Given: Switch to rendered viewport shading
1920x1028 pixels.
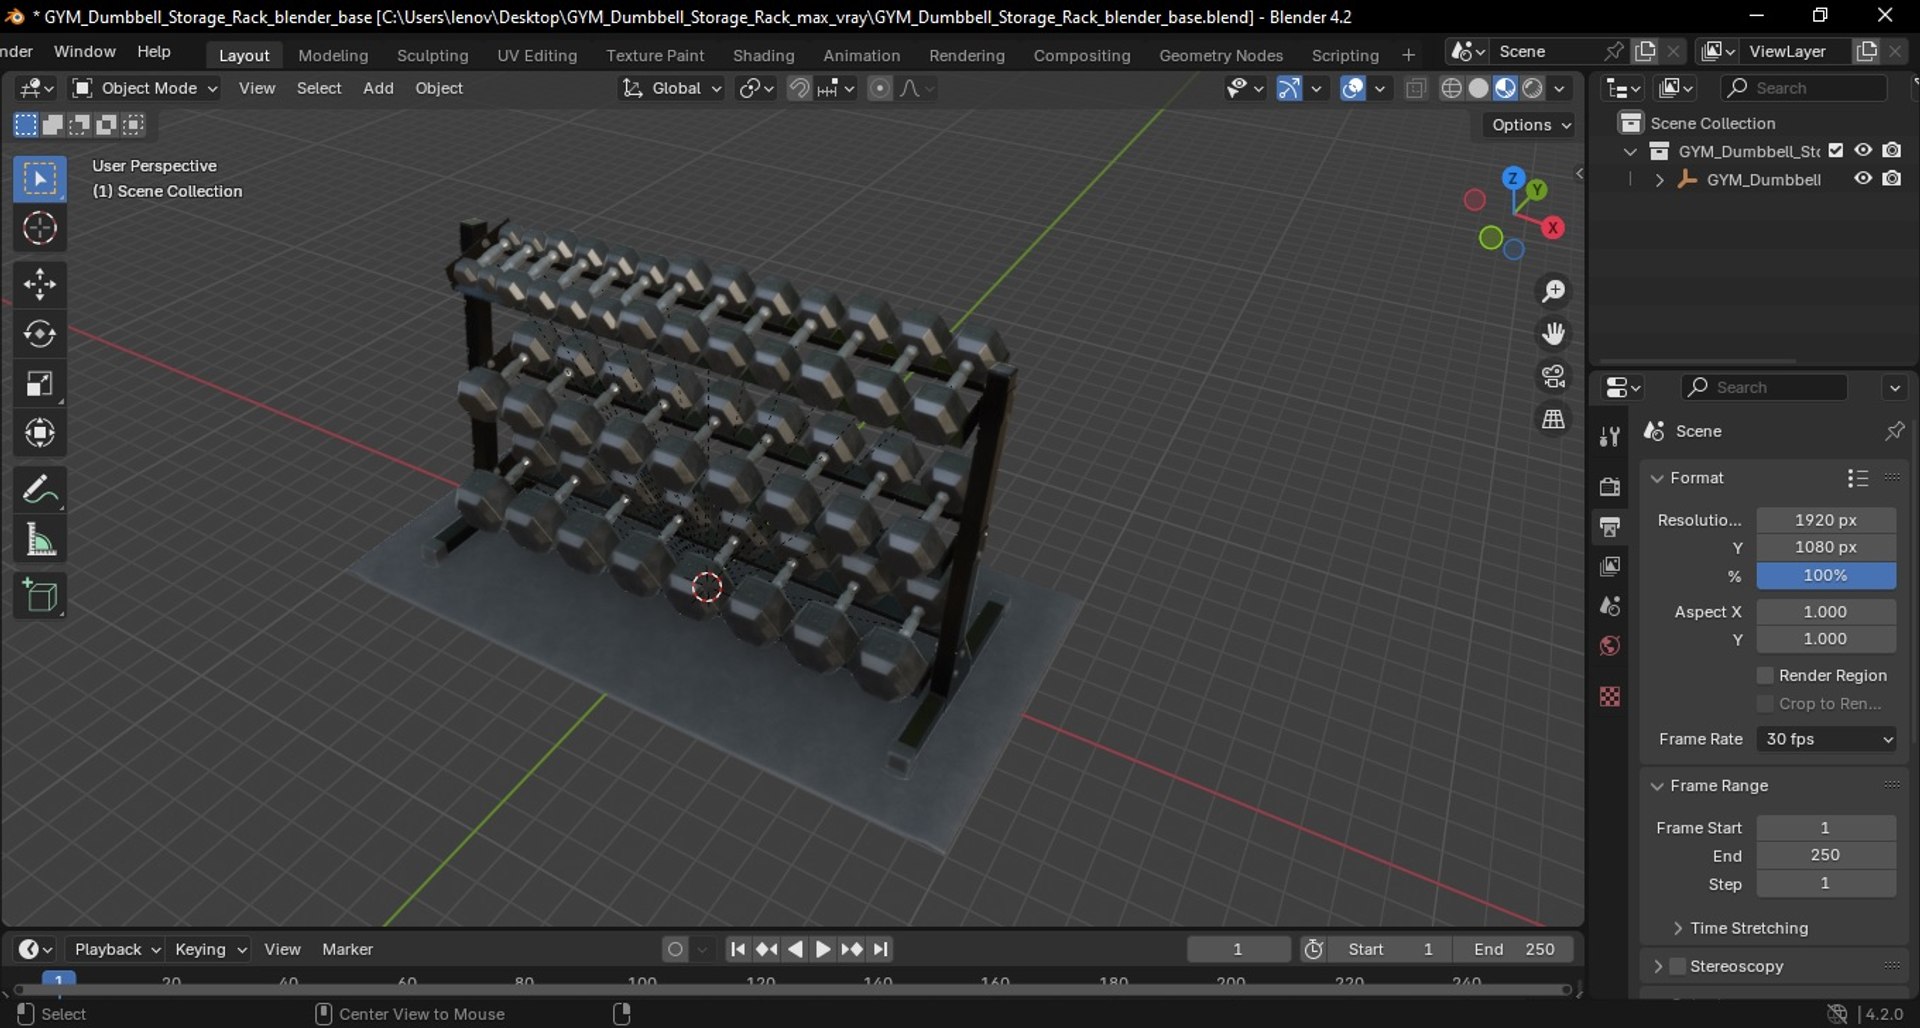Looking at the screenshot, I should coord(1532,88).
